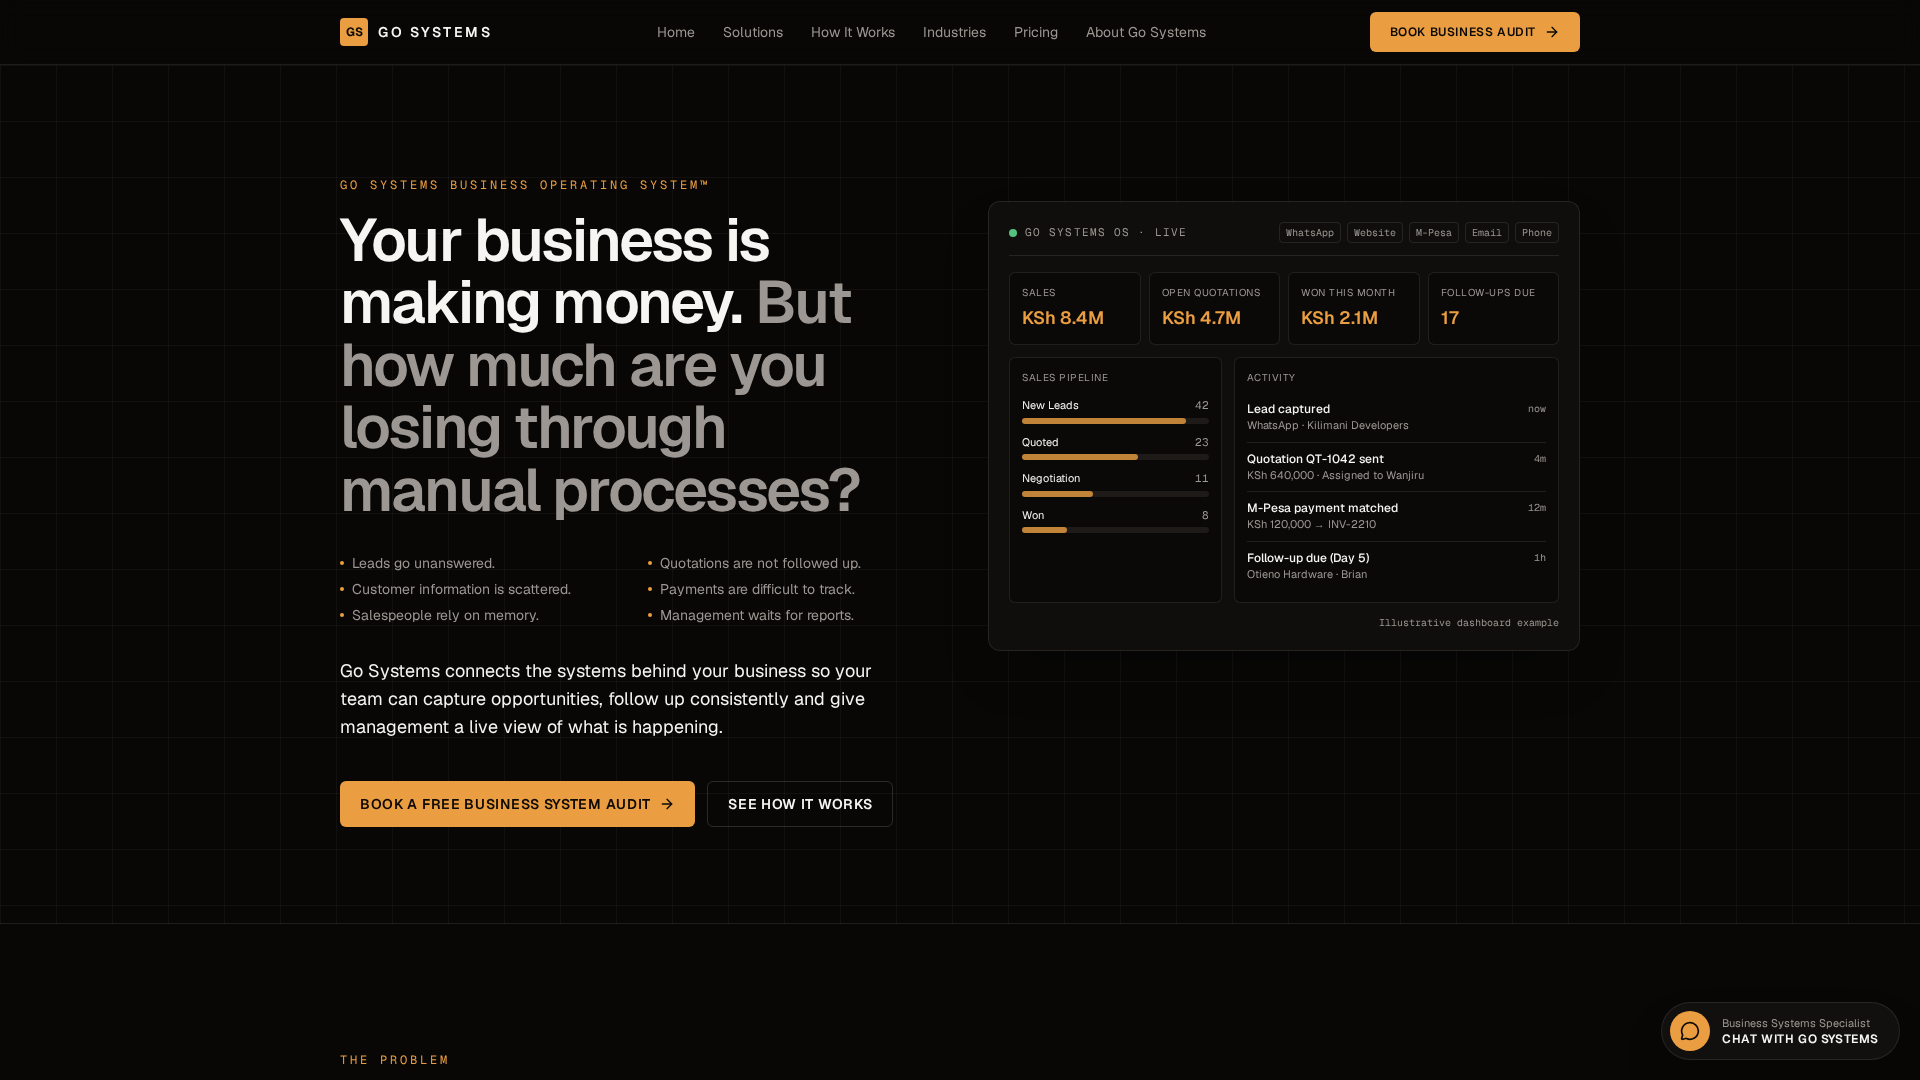Click 'Salespeople rely on memory.' bullet
This screenshot has height=1080, width=1920.
tap(445, 616)
